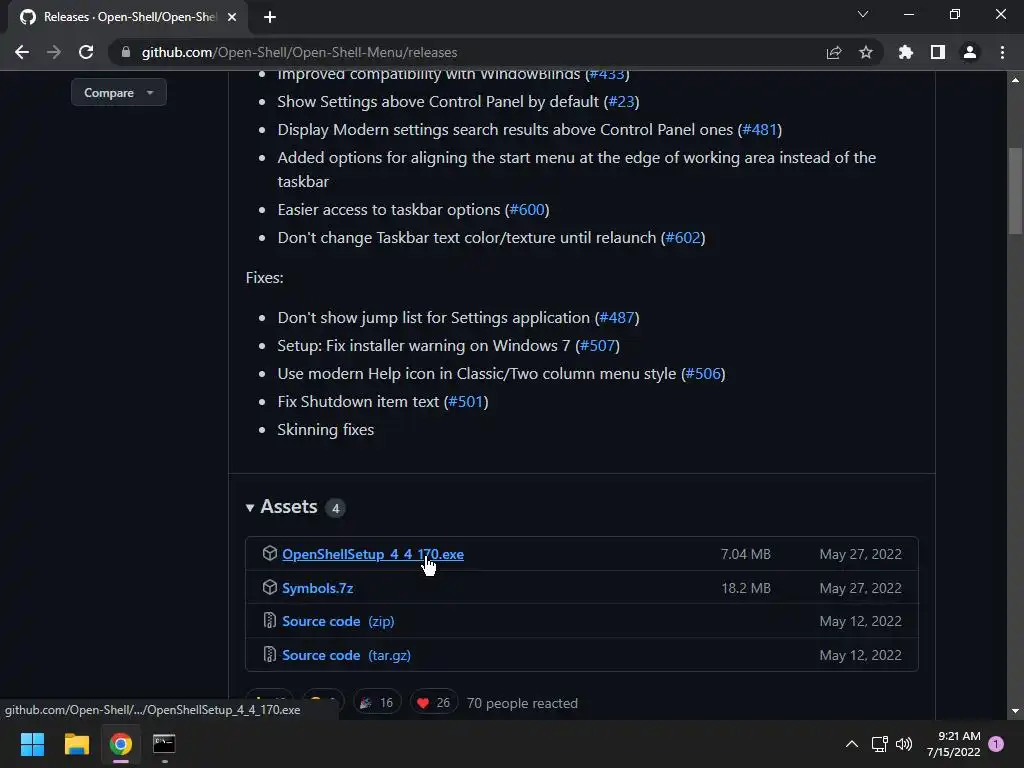Click package icon beside Symbols.7z
Screen dimensions: 1024x768
[270, 587]
